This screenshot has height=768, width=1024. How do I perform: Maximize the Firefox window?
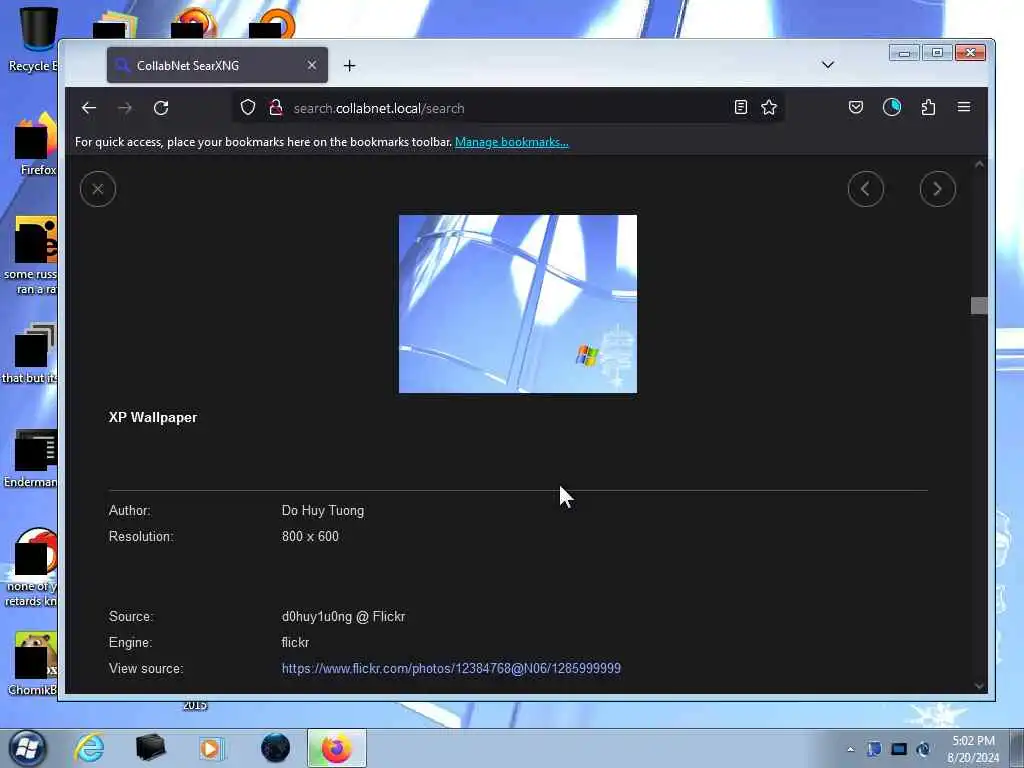937,53
